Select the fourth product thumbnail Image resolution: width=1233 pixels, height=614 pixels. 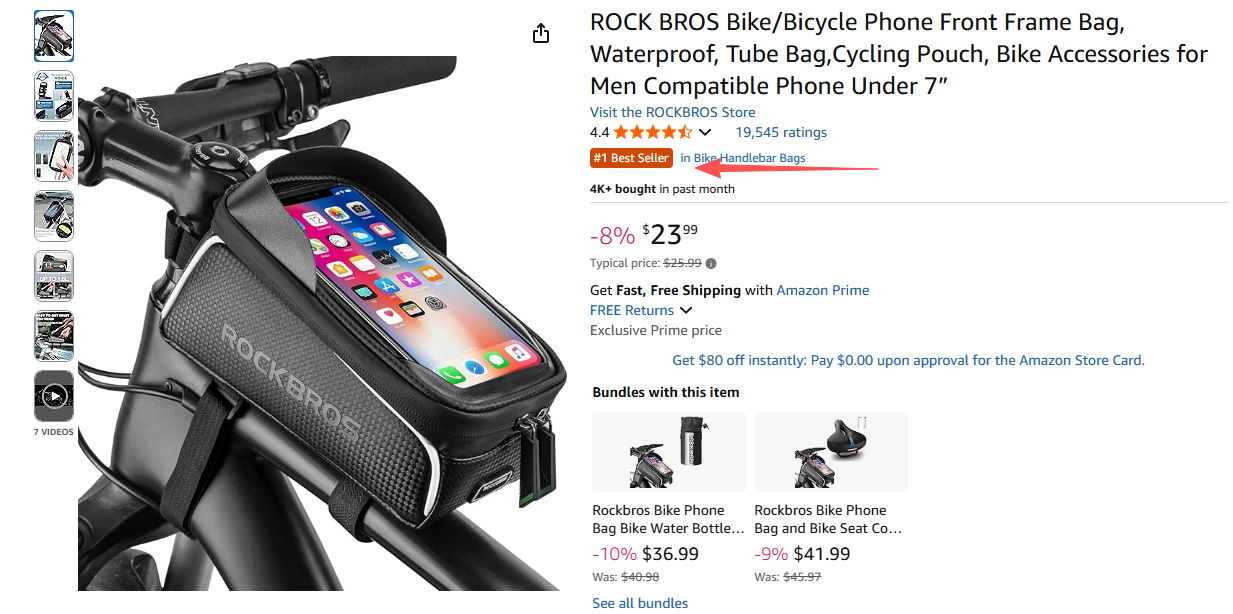54,216
